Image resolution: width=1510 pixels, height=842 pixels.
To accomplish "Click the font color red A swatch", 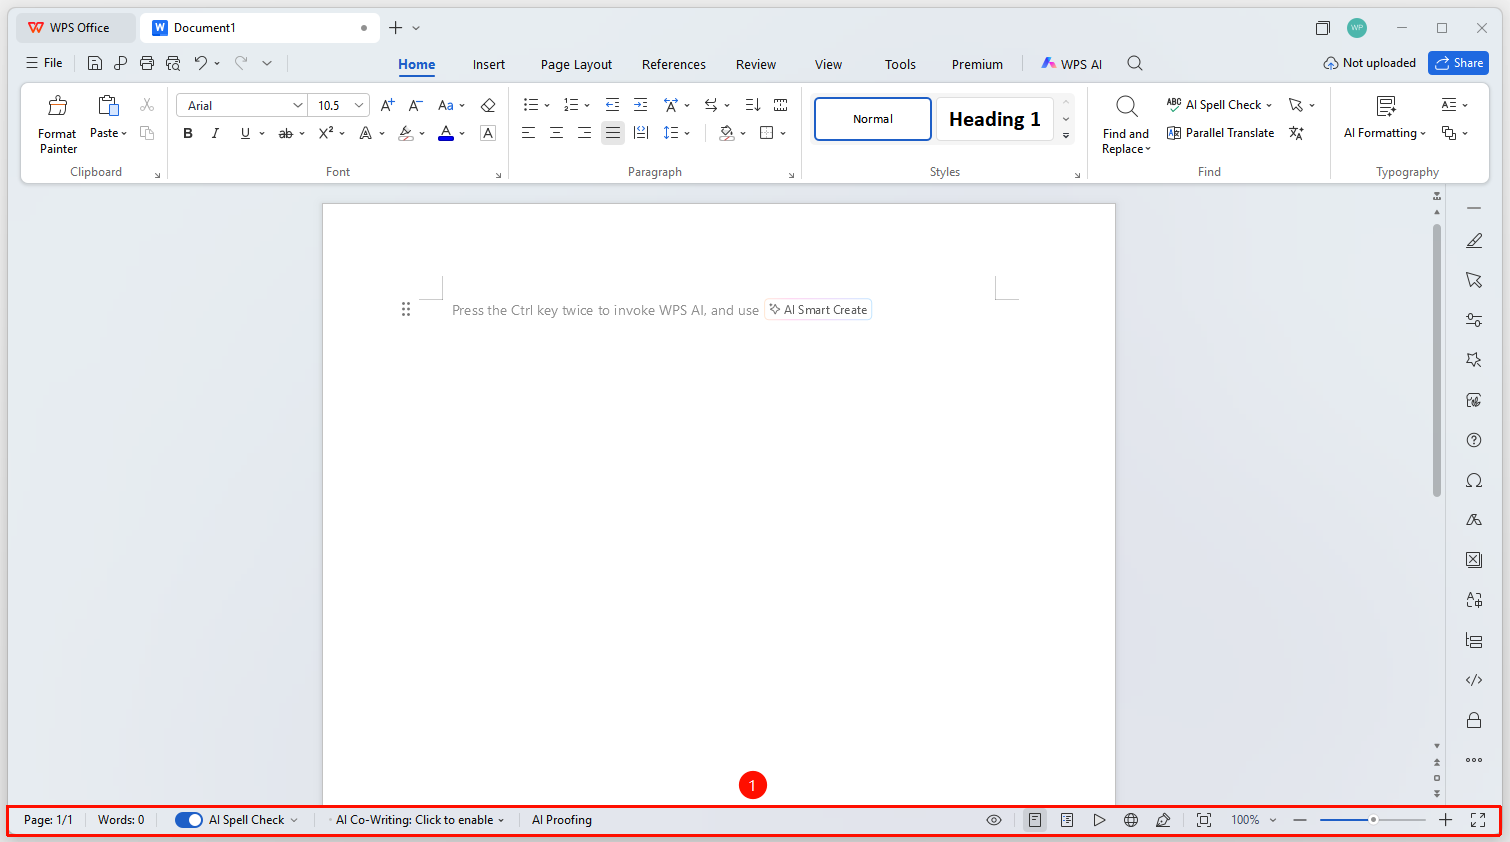I will pyautogui.click(x=446, y=133).
